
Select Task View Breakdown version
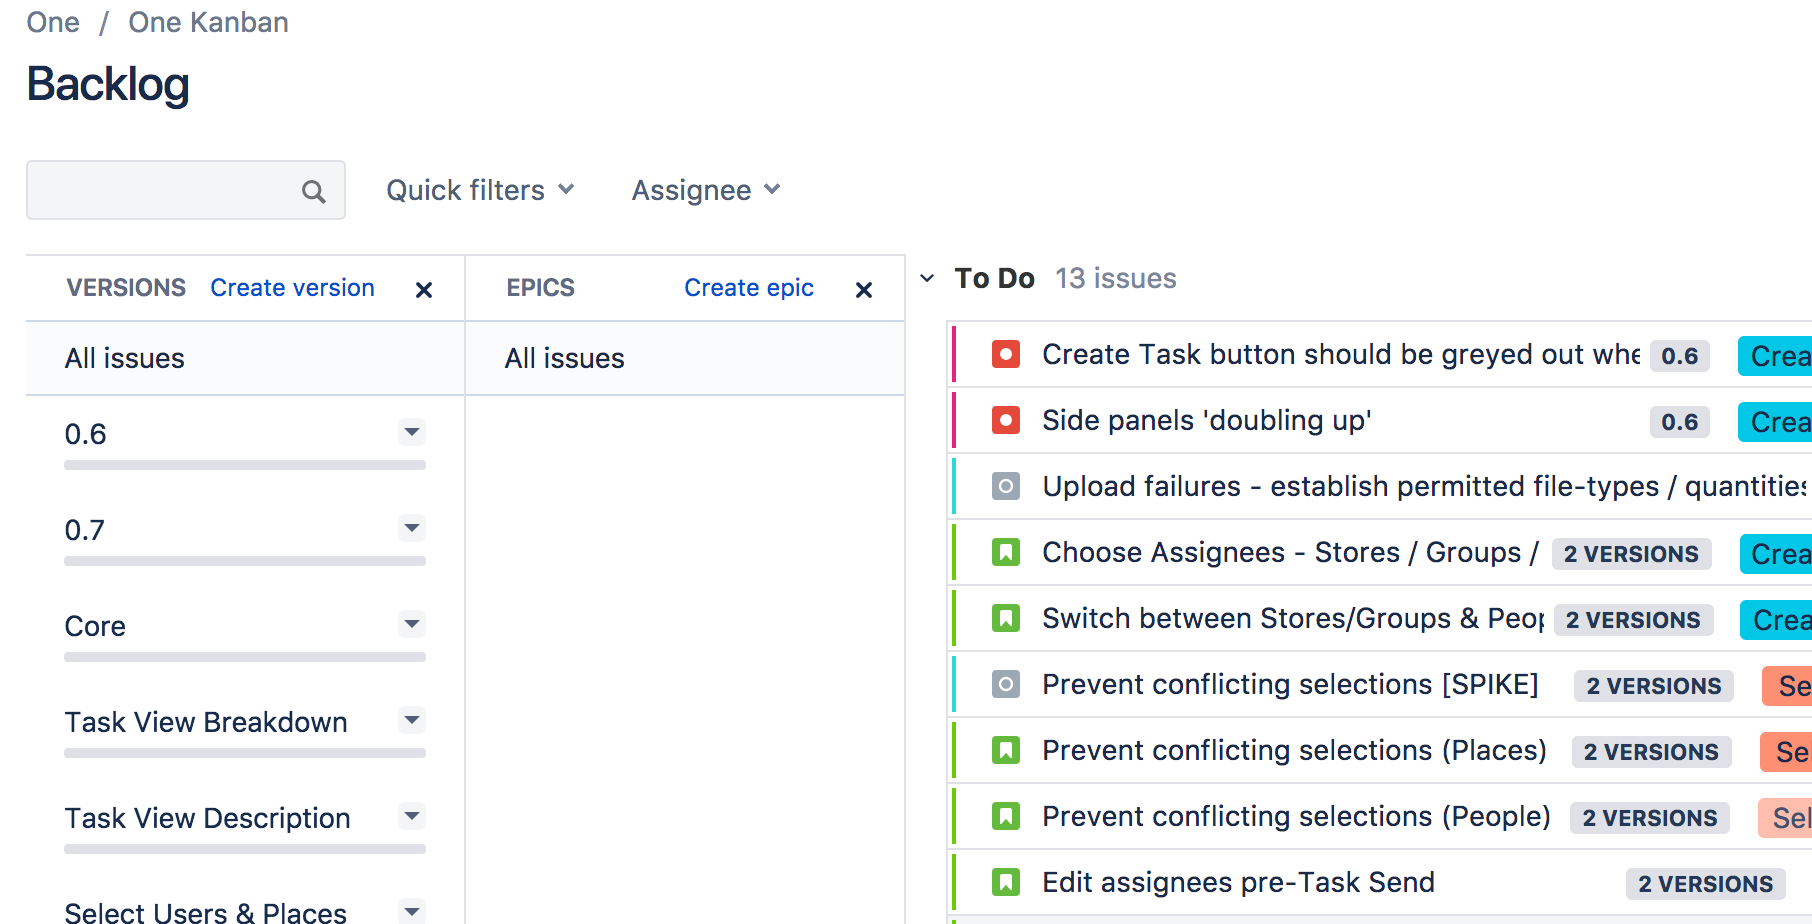coord(206,722)
